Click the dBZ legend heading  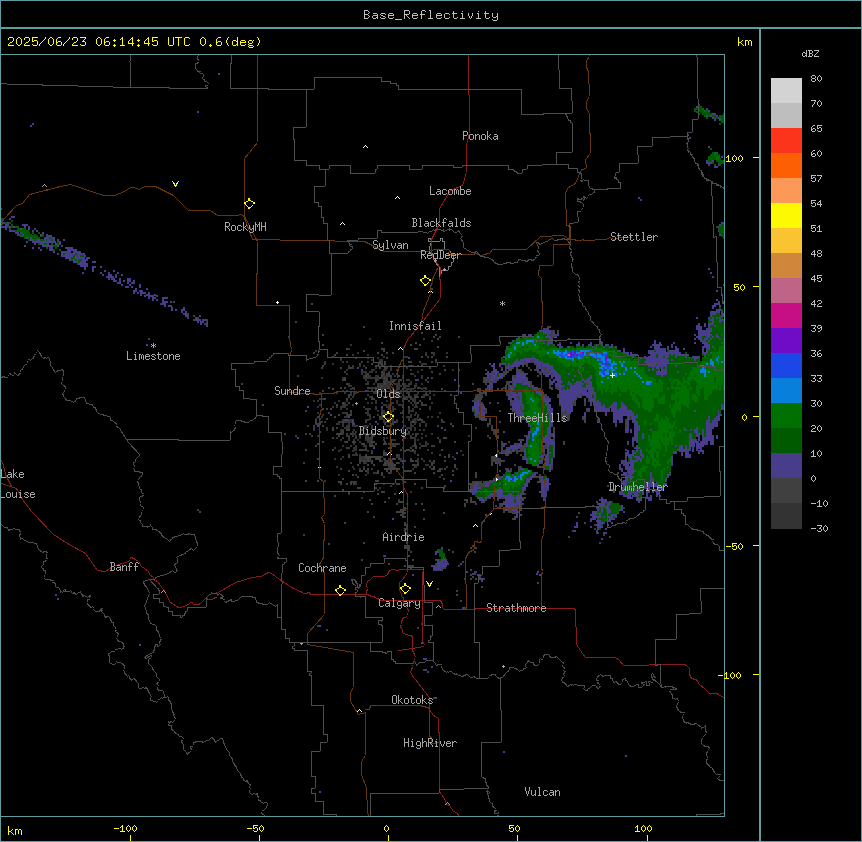pos(810,53)
